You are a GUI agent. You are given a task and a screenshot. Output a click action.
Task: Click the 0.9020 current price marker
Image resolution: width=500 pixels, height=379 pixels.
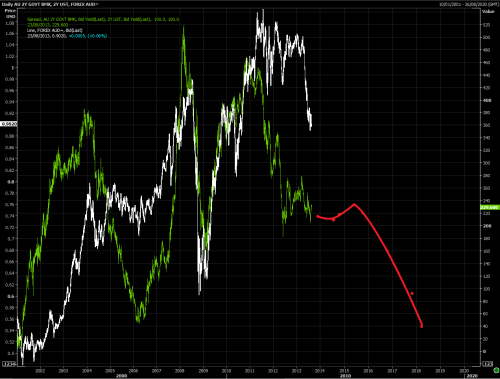click(9, 124)
